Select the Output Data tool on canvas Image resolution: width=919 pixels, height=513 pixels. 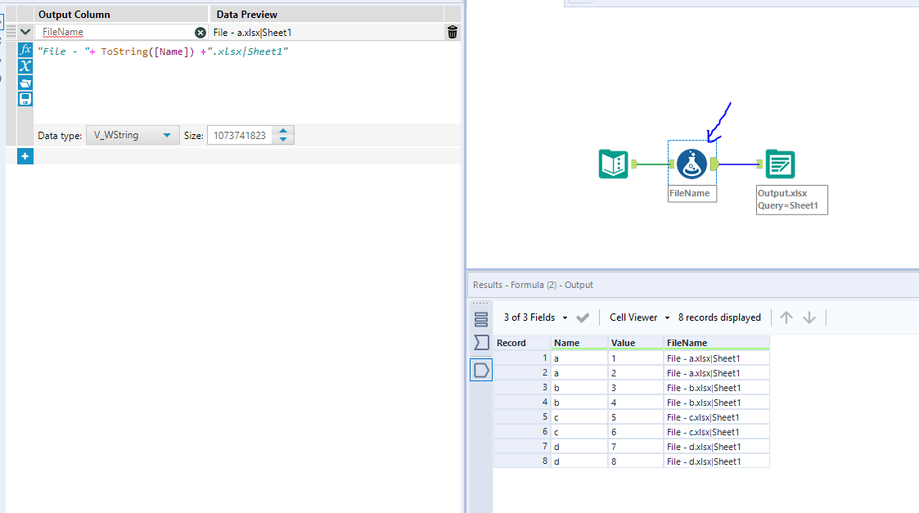coord(780,164)
